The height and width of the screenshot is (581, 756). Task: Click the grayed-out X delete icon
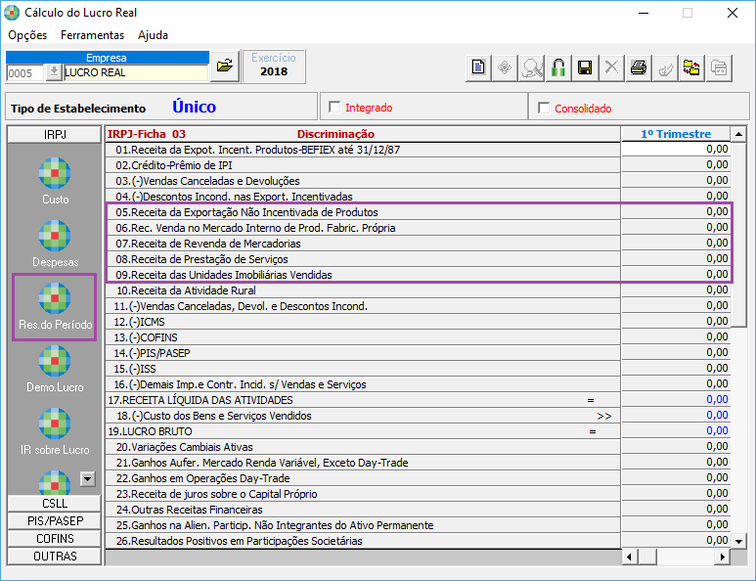point(611,67)
